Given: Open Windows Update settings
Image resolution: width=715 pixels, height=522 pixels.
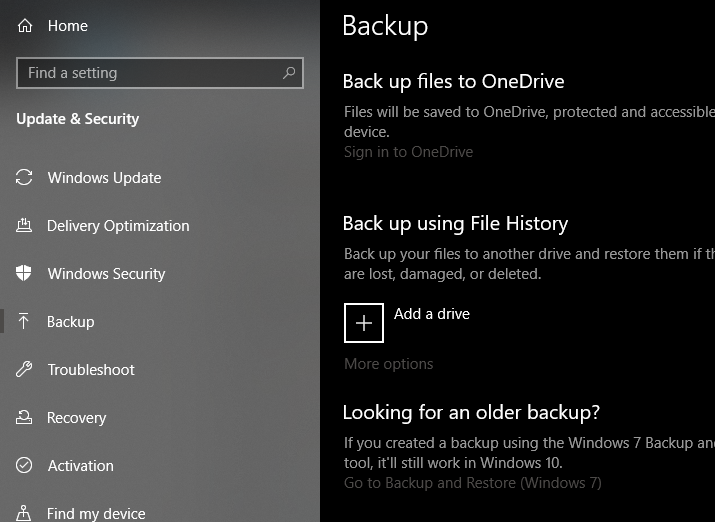Looking at the screenshot, I should [x=104, y=177].
